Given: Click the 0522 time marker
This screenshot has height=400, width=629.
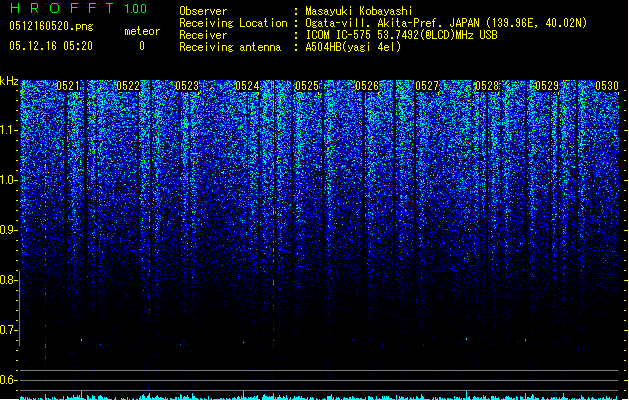Looking at the screenshot, I should (x=128, y=86).
